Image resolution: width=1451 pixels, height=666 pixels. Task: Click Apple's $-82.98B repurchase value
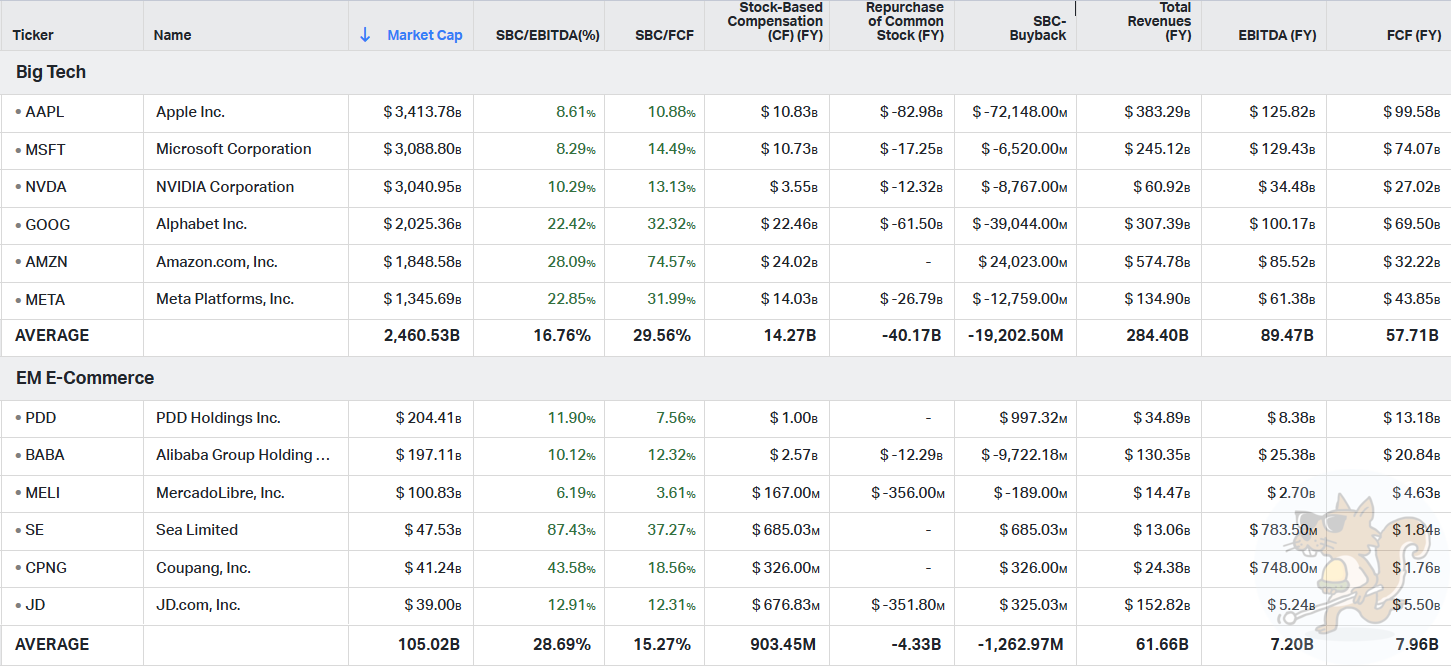point(911,112)
